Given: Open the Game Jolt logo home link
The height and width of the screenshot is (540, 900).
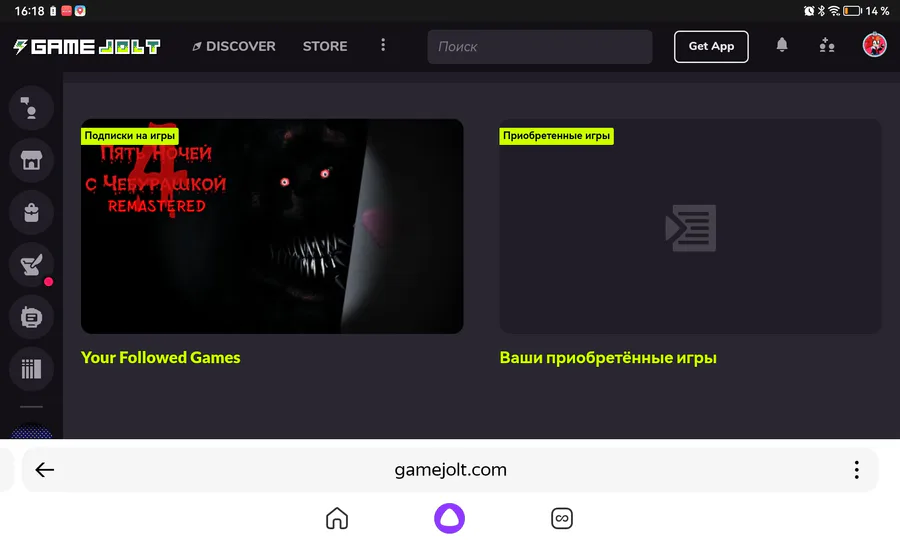Looking at the screenshot, I should point(87,46).
